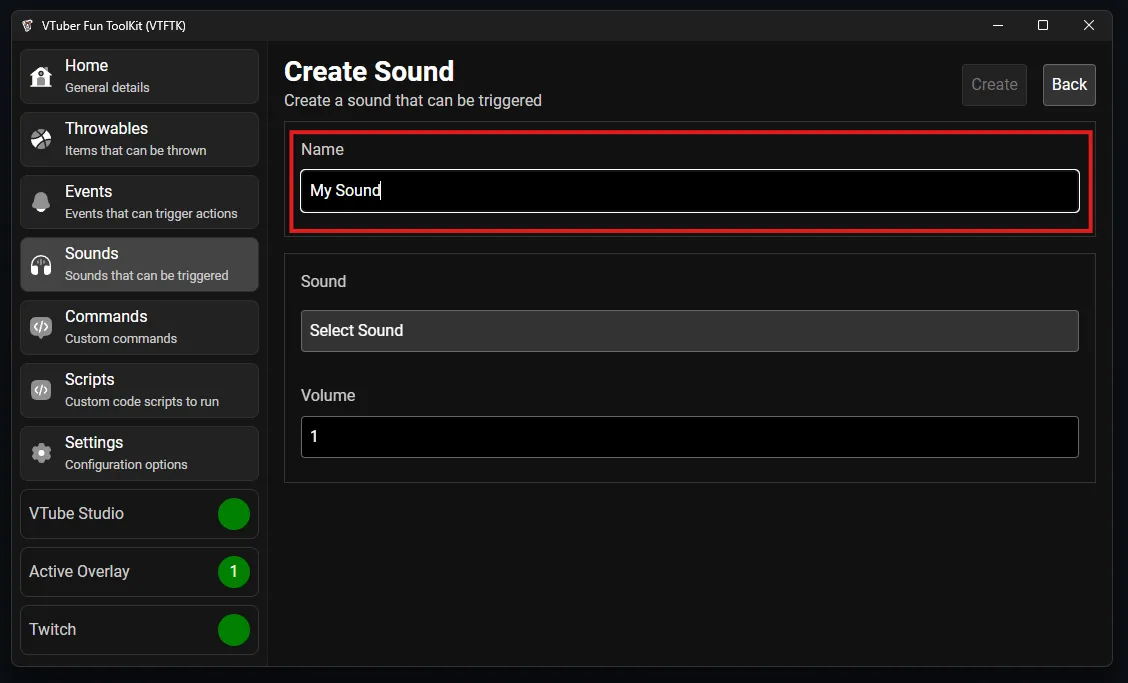
Task: Open the Select Sound picker
Action: tap(689, 331)
